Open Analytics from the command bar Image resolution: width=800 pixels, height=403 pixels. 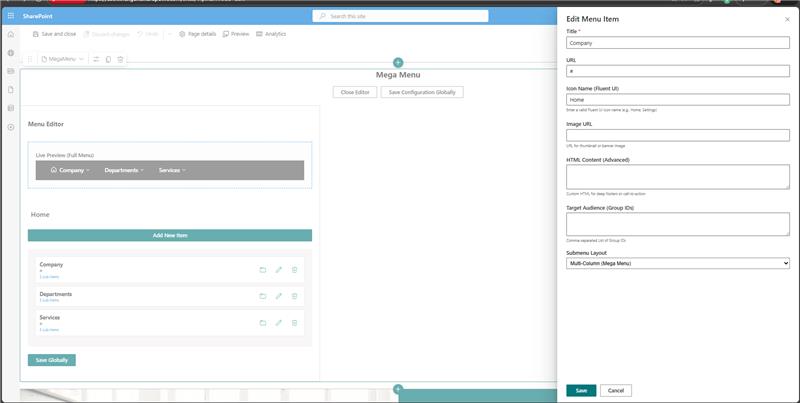271,34
